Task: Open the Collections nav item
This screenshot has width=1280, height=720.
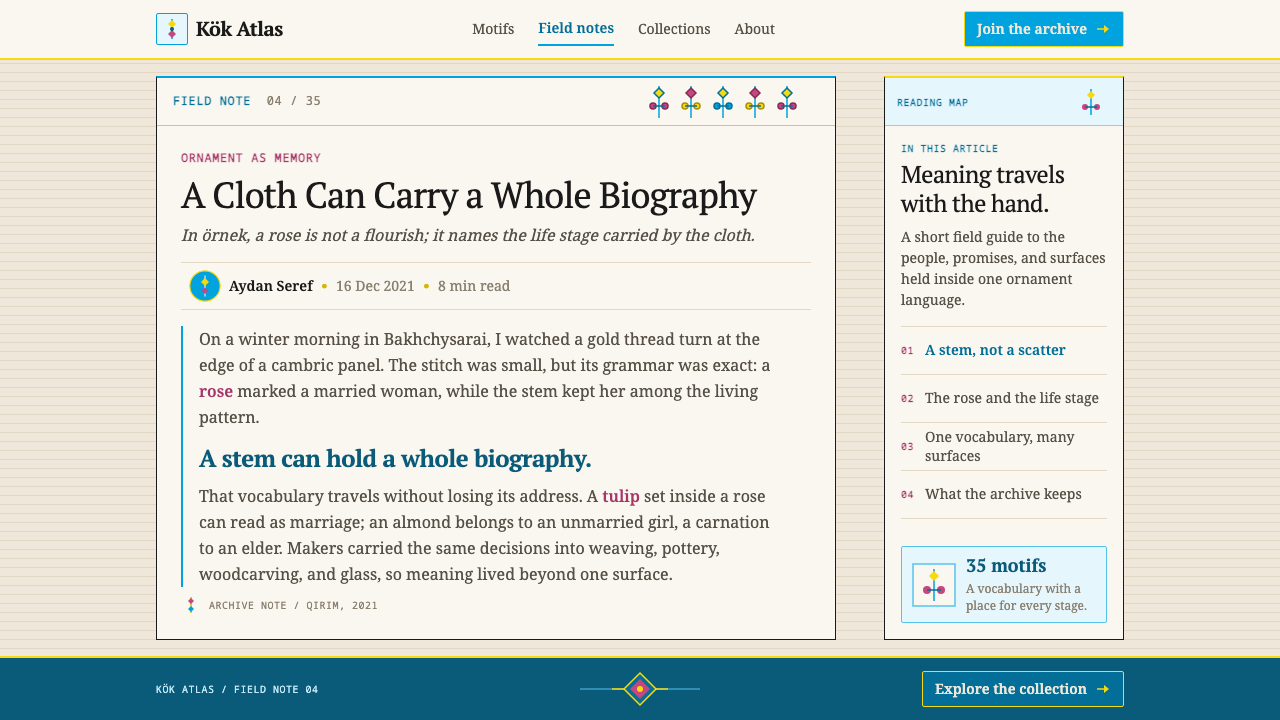Action: pos(674,29)
